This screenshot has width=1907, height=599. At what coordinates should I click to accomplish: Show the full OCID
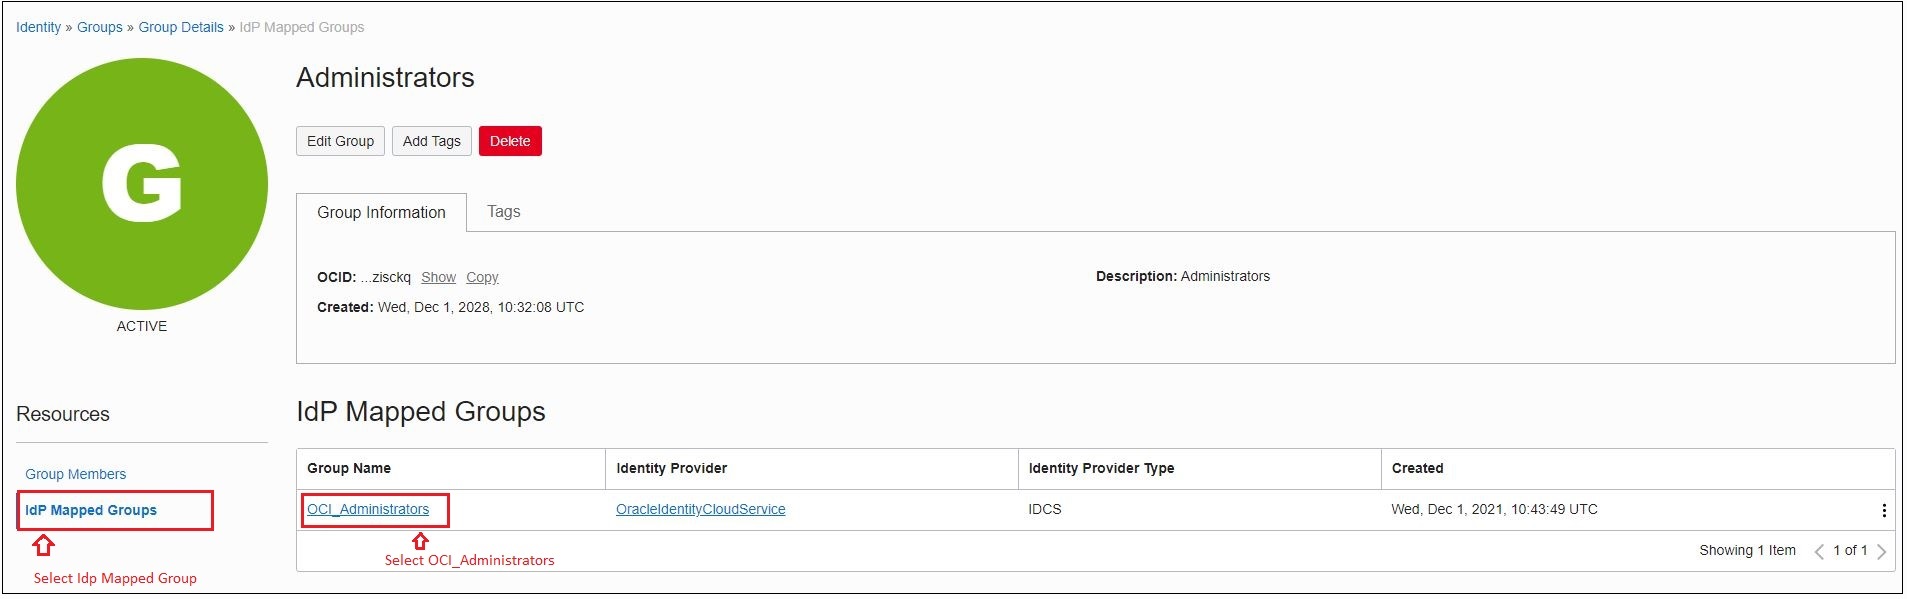pyautogui.click(x=438, y=277)
